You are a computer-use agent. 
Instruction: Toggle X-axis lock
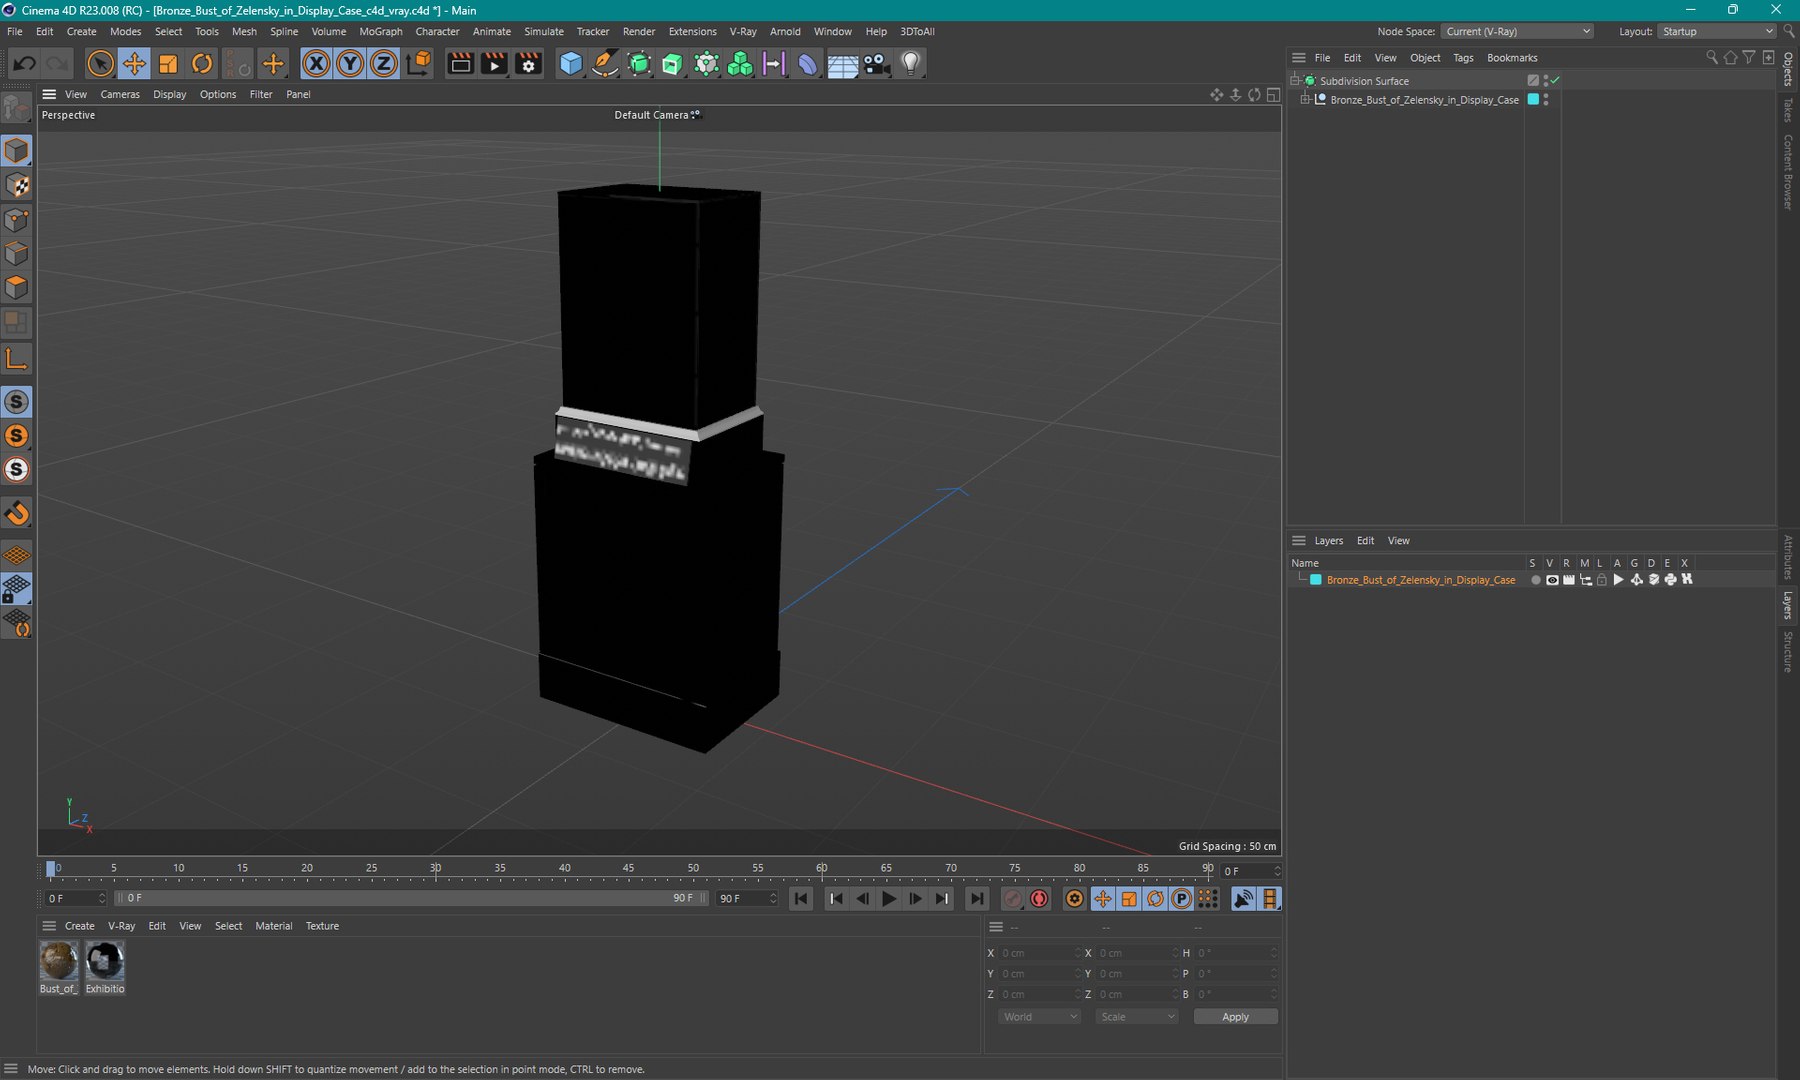click(316, 64)
